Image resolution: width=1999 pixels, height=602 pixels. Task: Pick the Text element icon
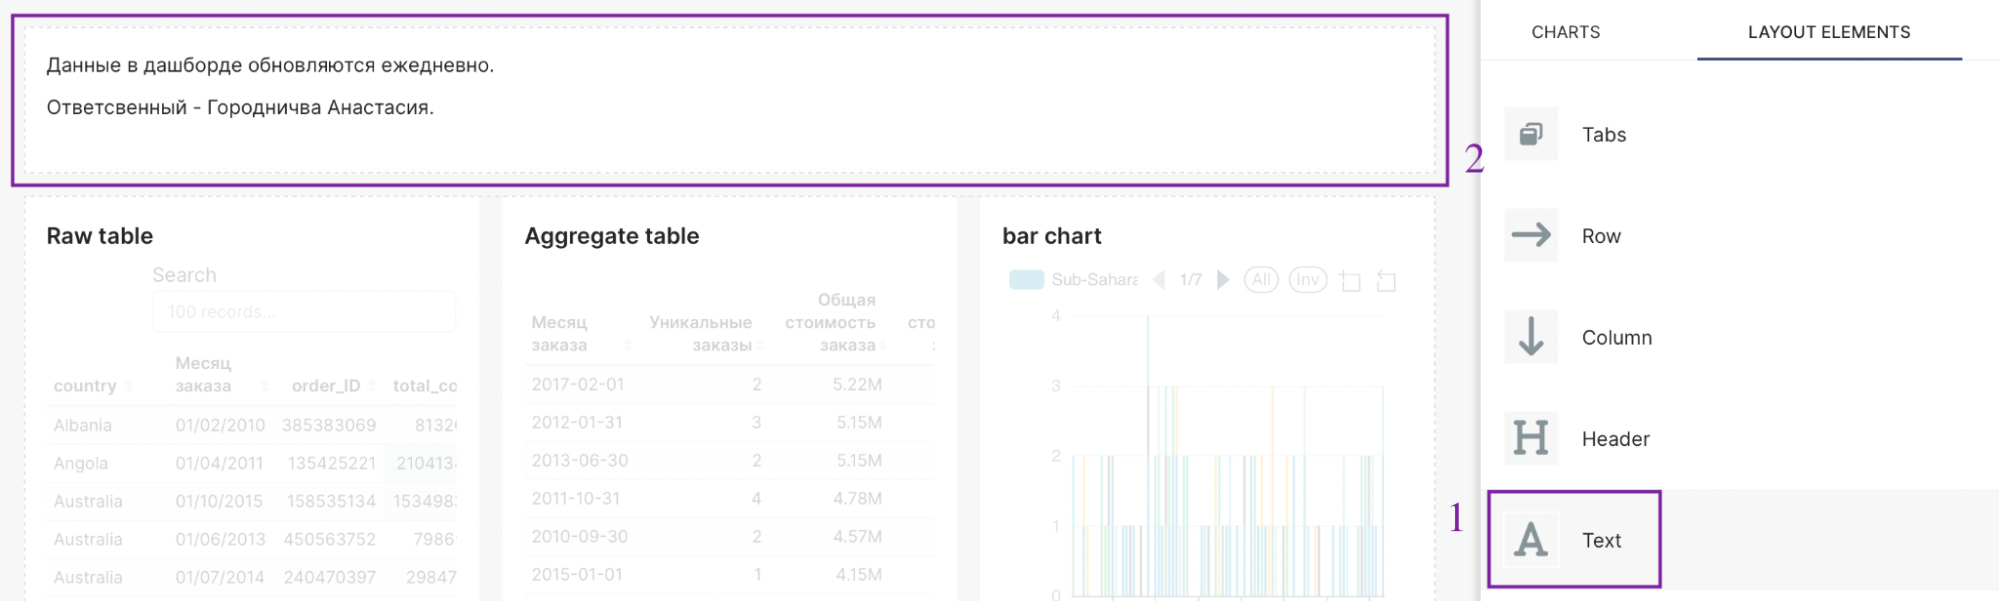tap(1531, 540)
